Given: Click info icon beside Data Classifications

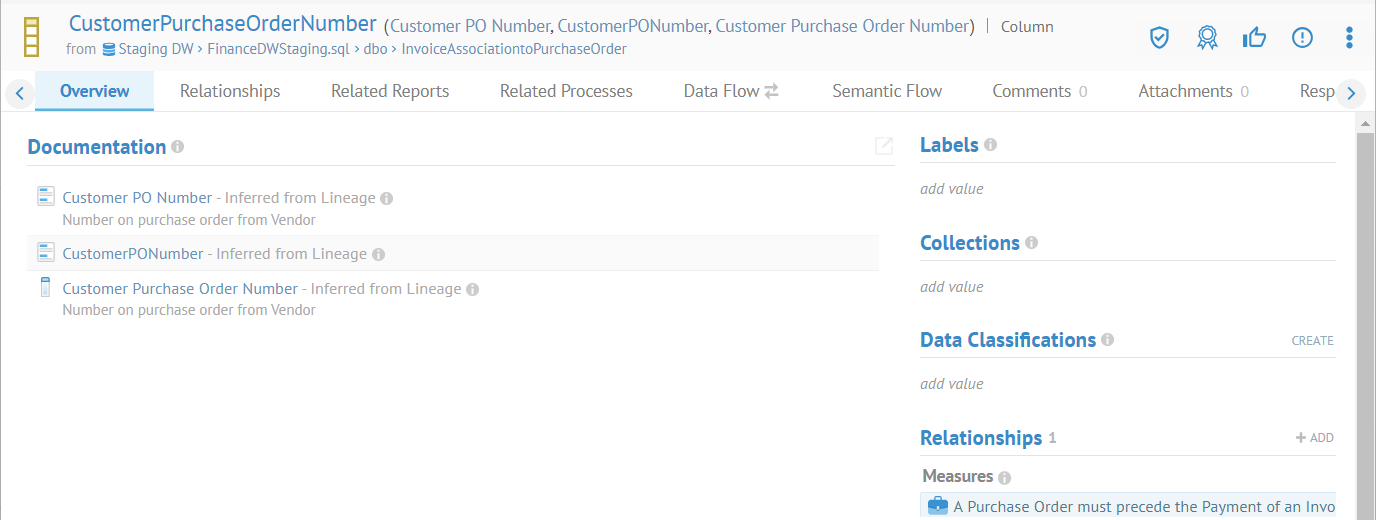Looking at the screenshot, I should [x=1107, y=340].
